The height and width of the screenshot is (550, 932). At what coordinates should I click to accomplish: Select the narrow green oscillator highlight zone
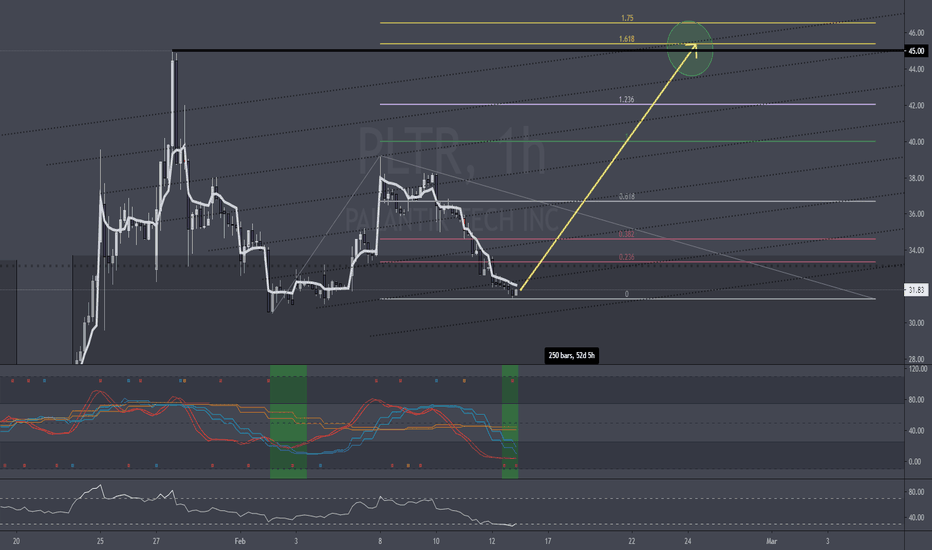(510, 422)
